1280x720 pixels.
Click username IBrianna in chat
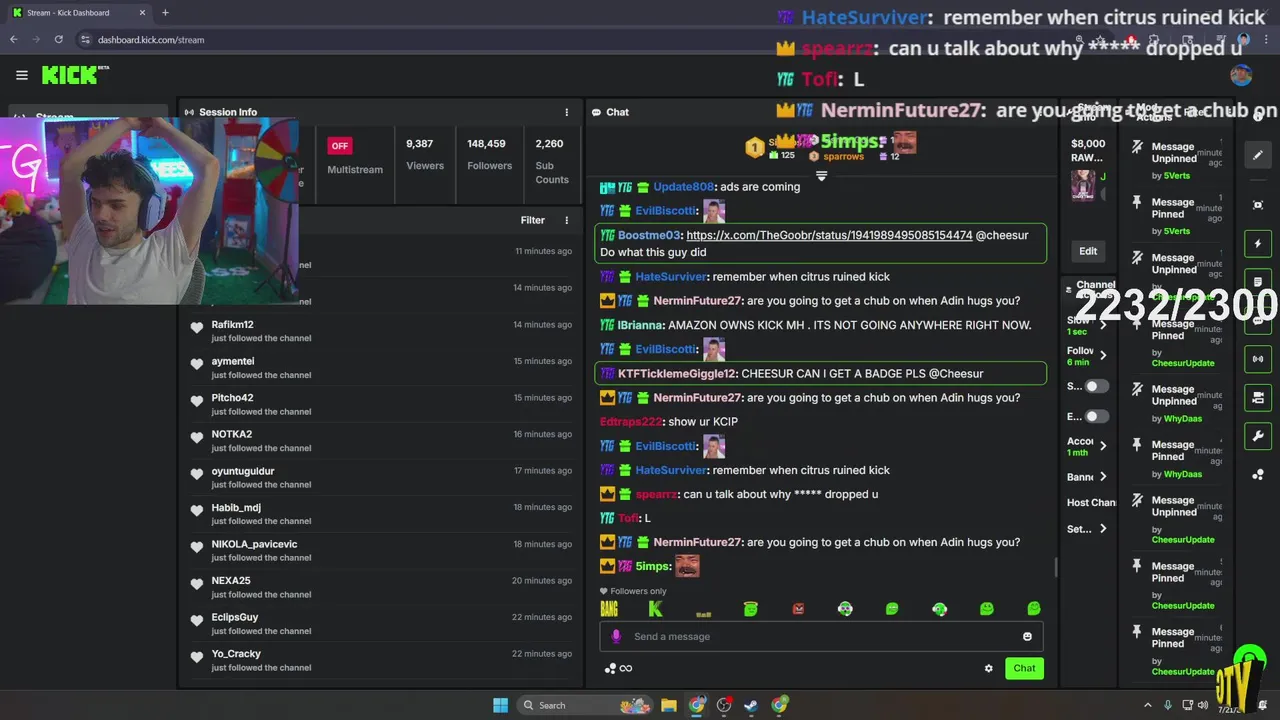pos(640,325)
